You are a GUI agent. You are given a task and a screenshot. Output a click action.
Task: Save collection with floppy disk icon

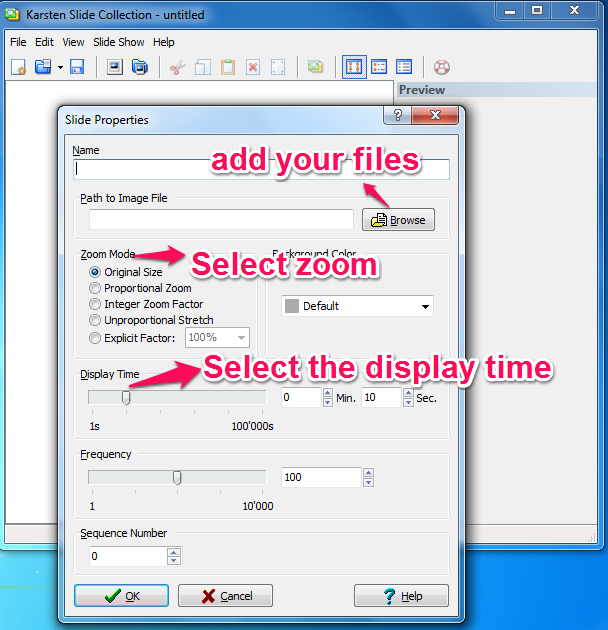pyautogui.click(x=77, y=67)
